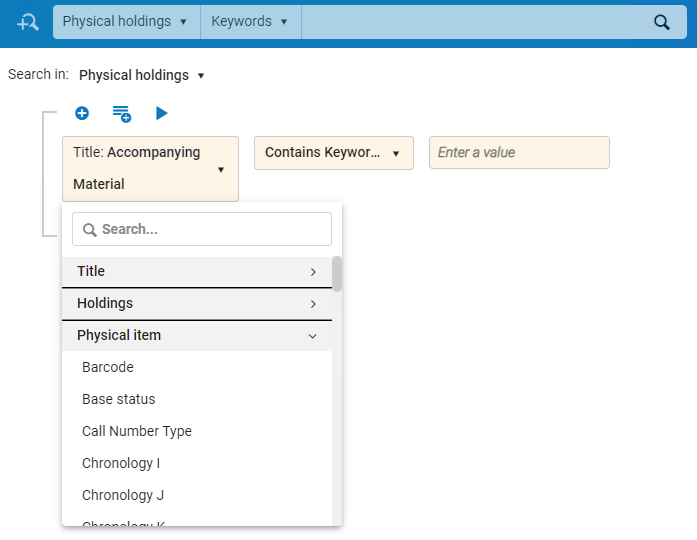Collapse the Title: Accompanying Material field selector
Viewport: 697px width, 540px height.
150,168
